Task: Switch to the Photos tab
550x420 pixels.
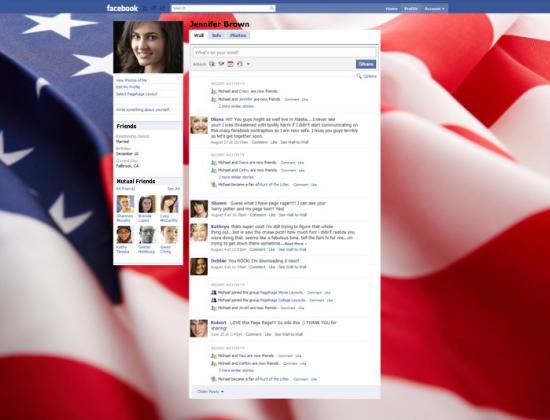Action: coord(238,35)
